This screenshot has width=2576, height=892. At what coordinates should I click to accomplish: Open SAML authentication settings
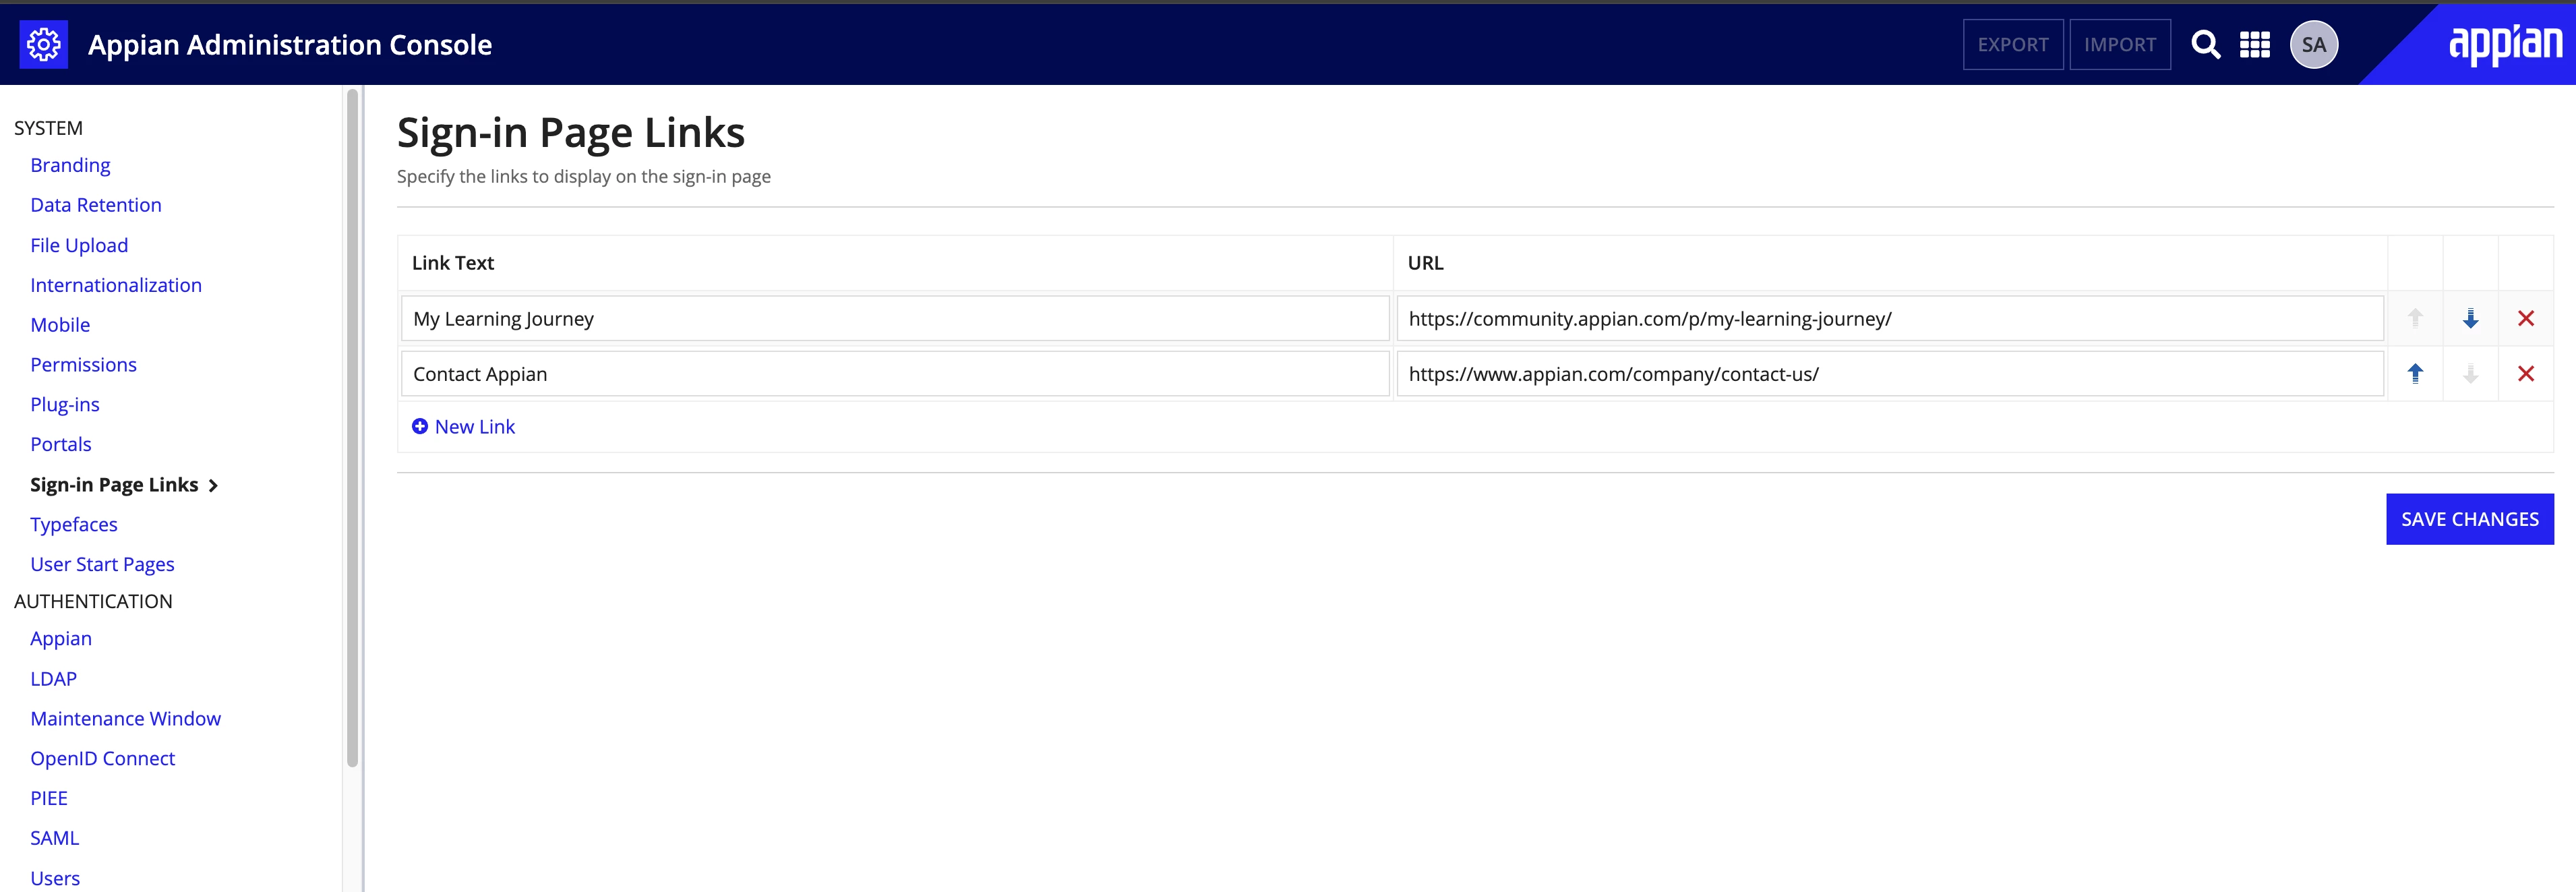click(55, 839)
